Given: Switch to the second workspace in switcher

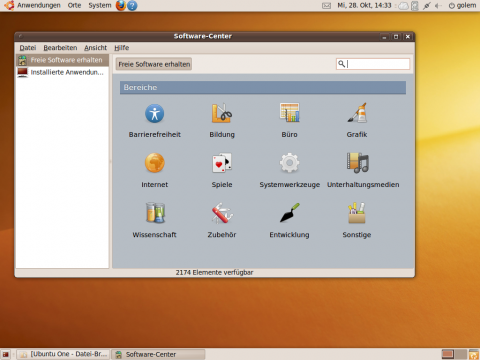Looking at the screenshot, I should click(461, 354).
